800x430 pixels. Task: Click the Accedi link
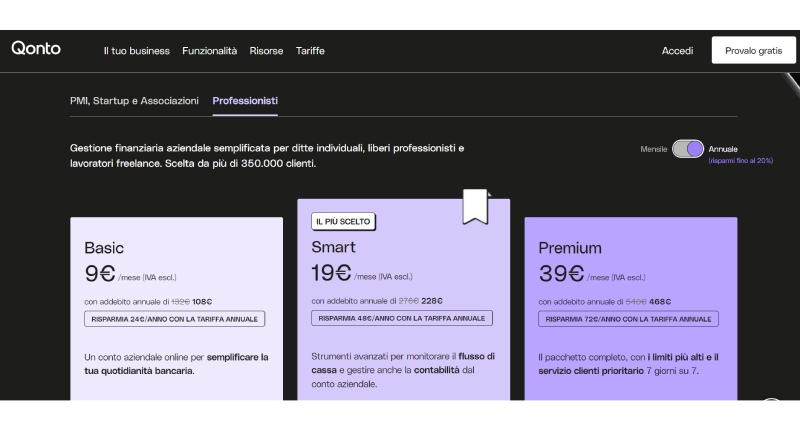pos(677,51)
